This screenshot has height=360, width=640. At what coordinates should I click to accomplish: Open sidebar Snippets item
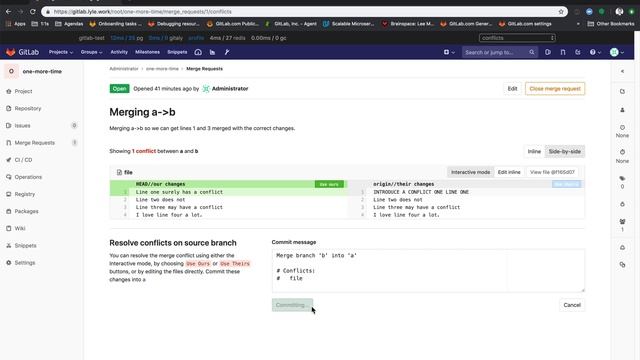click(x=25, y=246)
